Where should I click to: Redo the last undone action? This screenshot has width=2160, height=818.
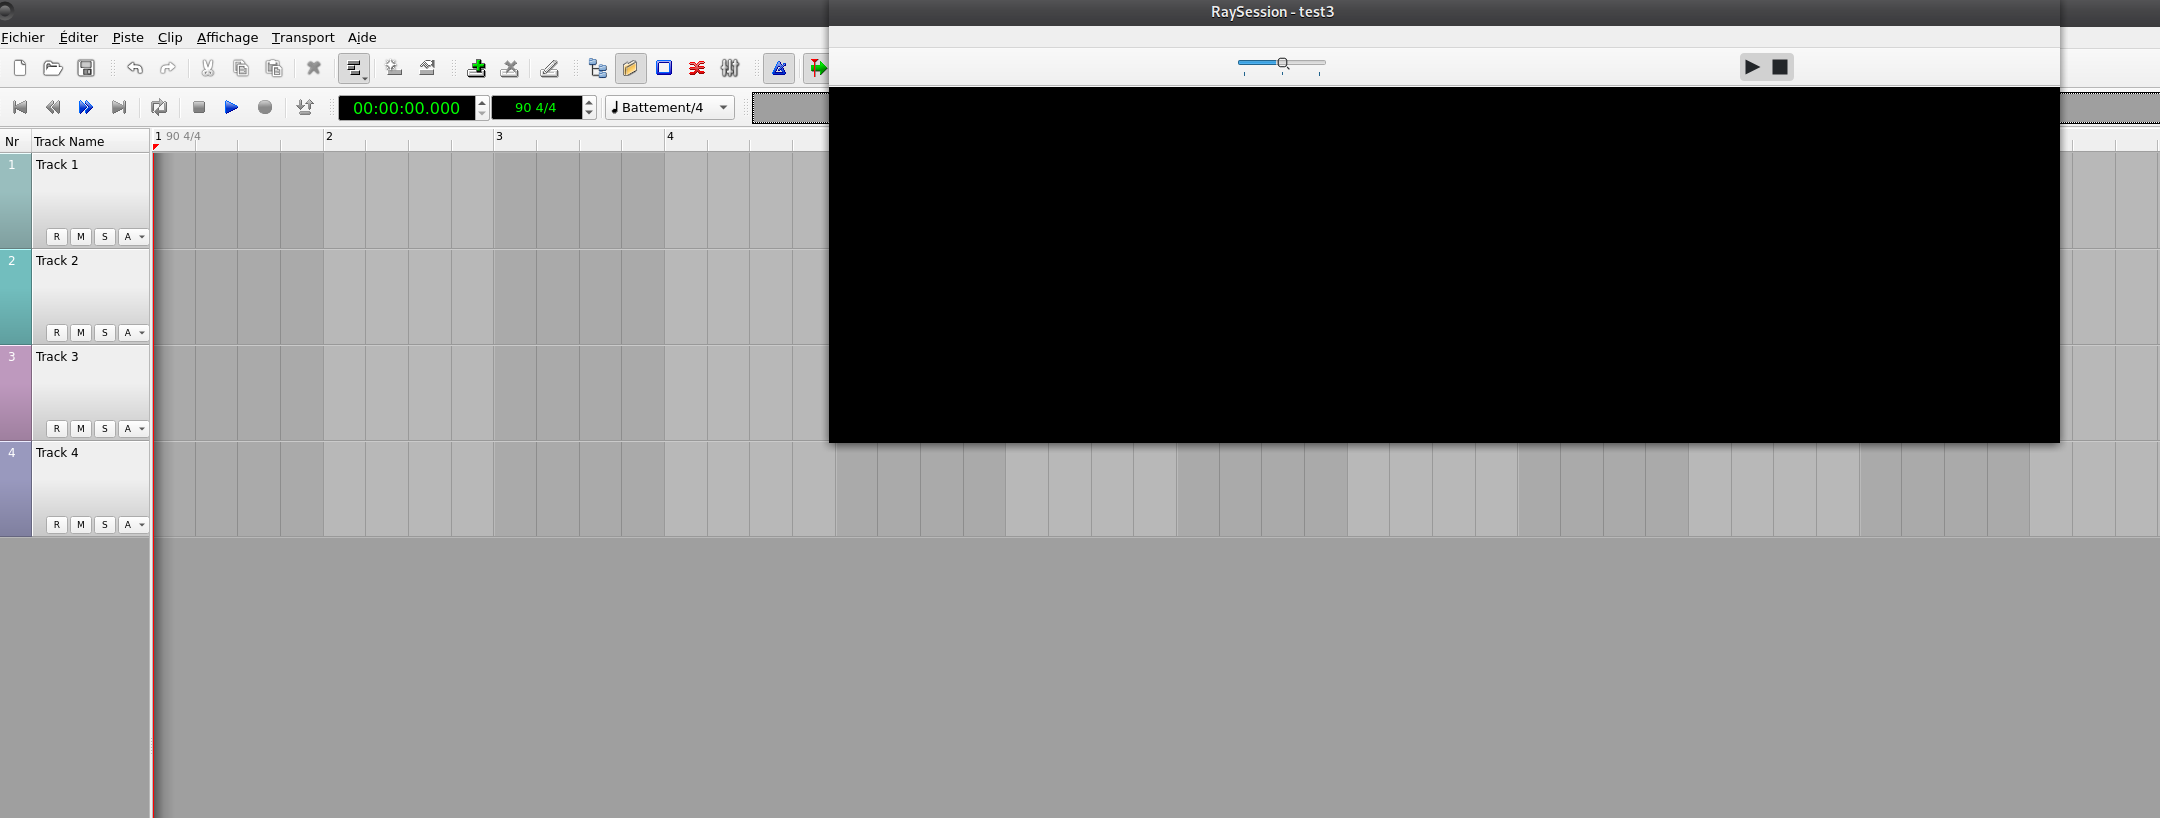(x=168, y=68)
